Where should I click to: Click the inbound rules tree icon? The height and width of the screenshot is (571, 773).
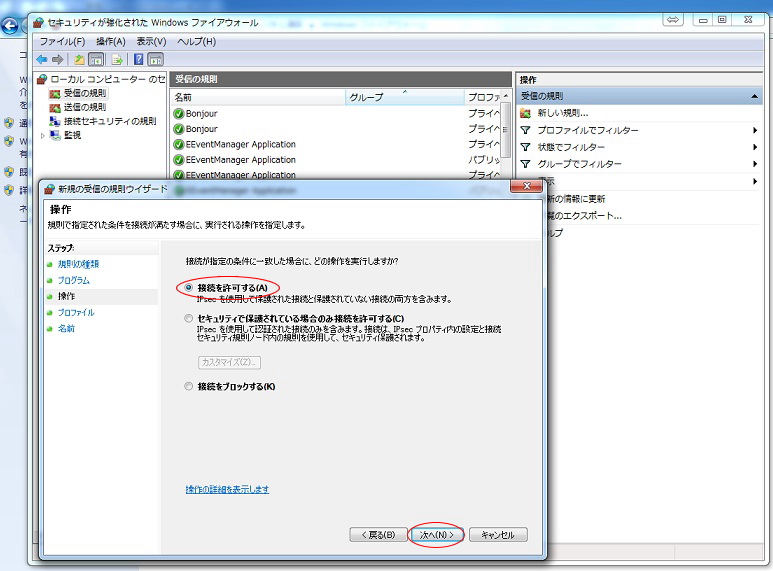[55, 93]
